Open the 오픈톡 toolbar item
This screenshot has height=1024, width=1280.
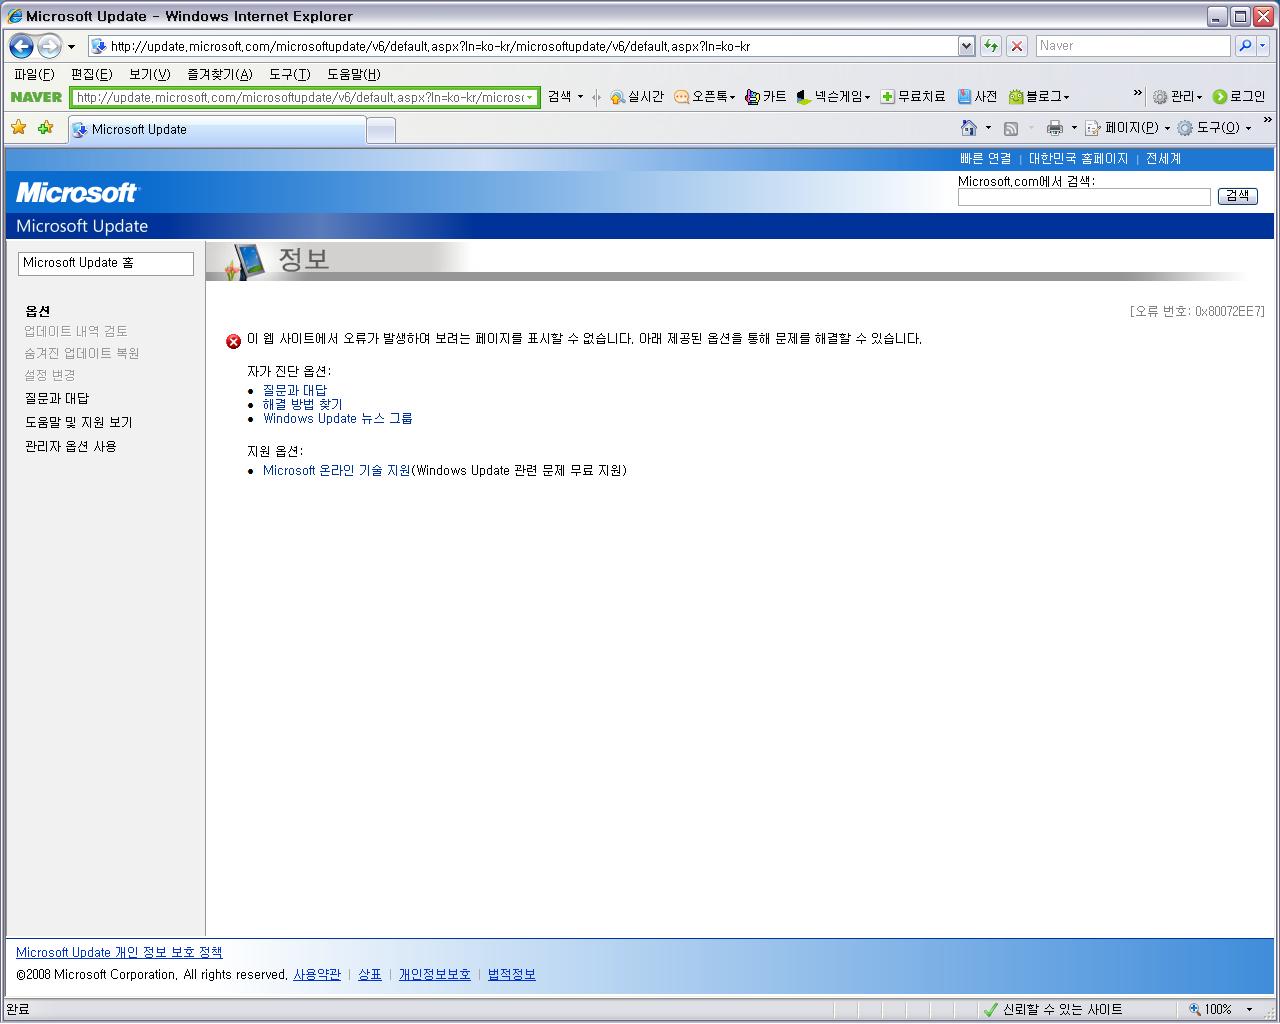pyautogui.click(x=705, y=97)
